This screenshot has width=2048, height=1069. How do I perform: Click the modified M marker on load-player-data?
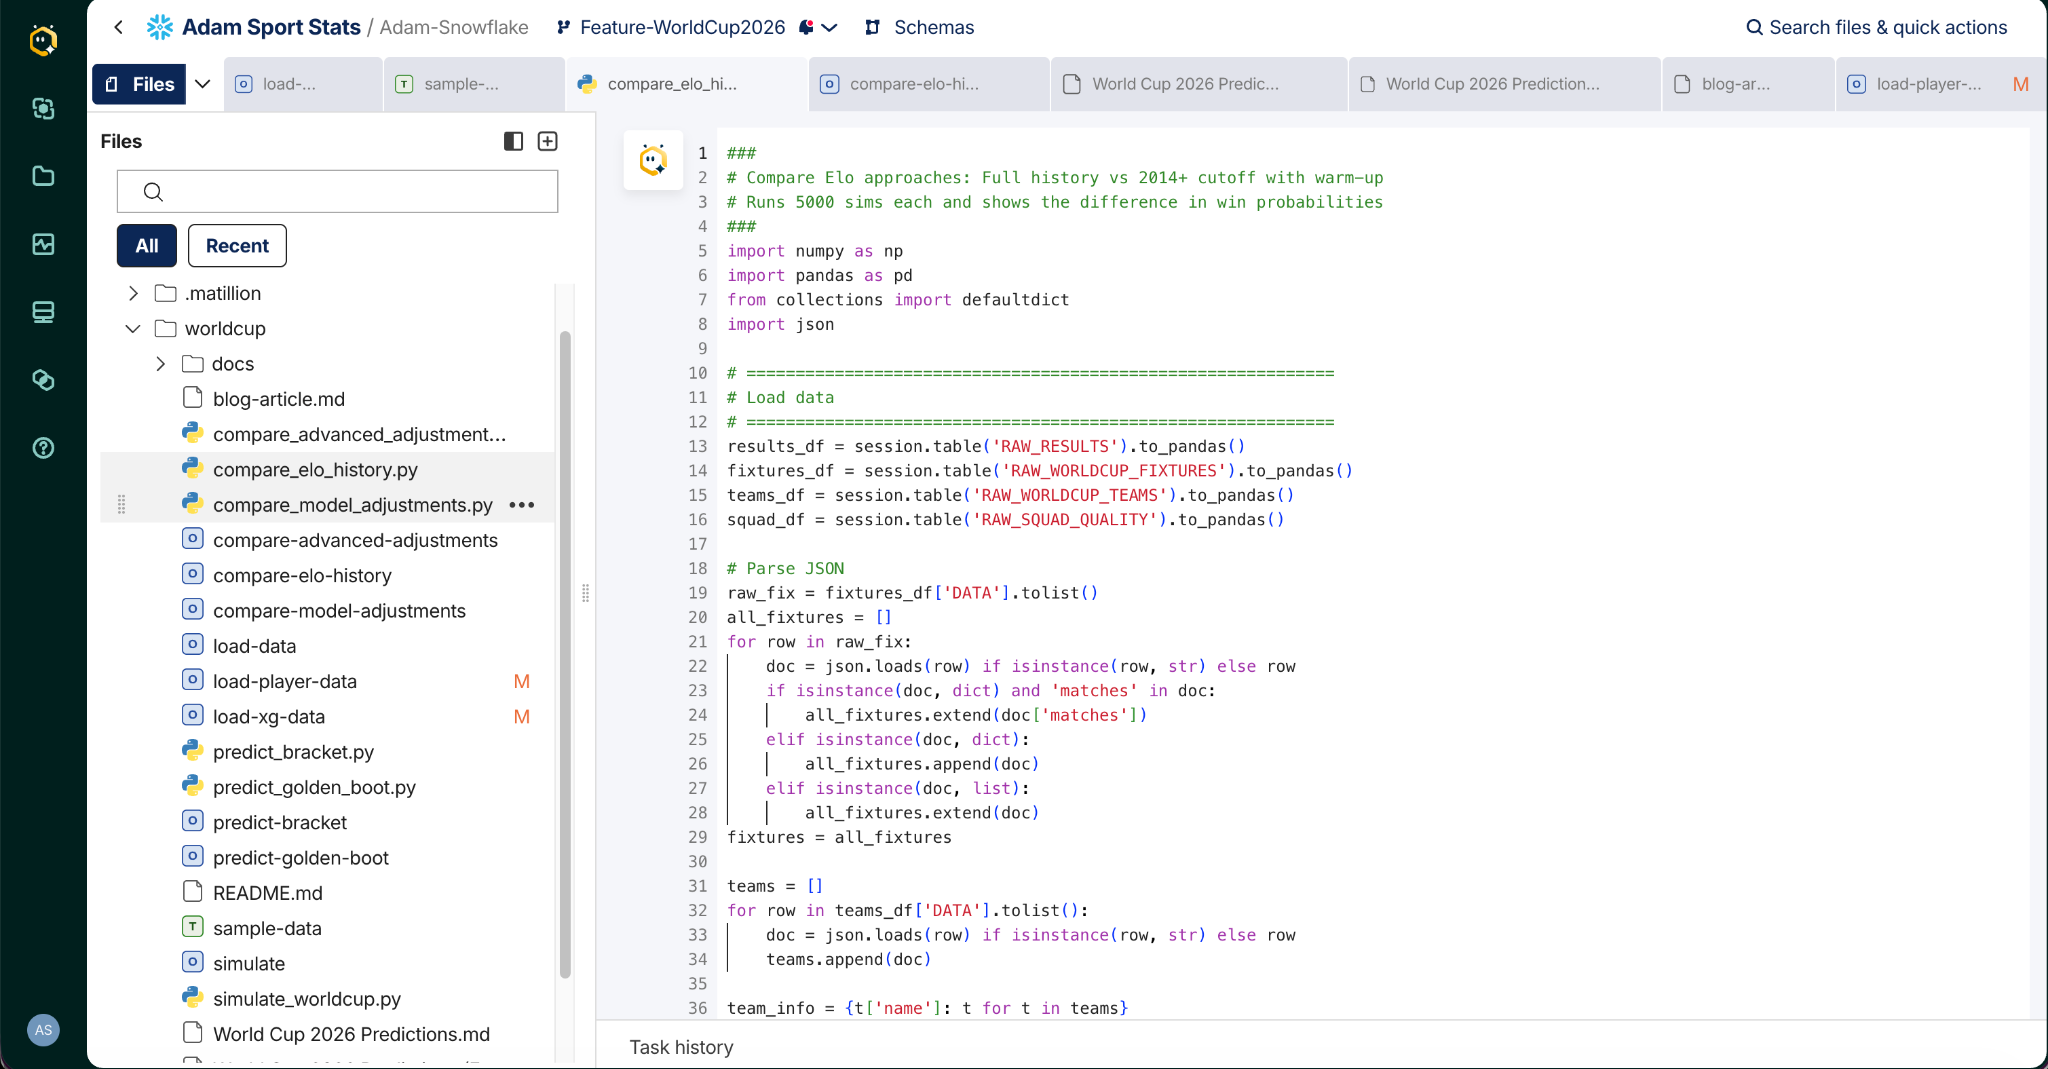click(522, 681)
